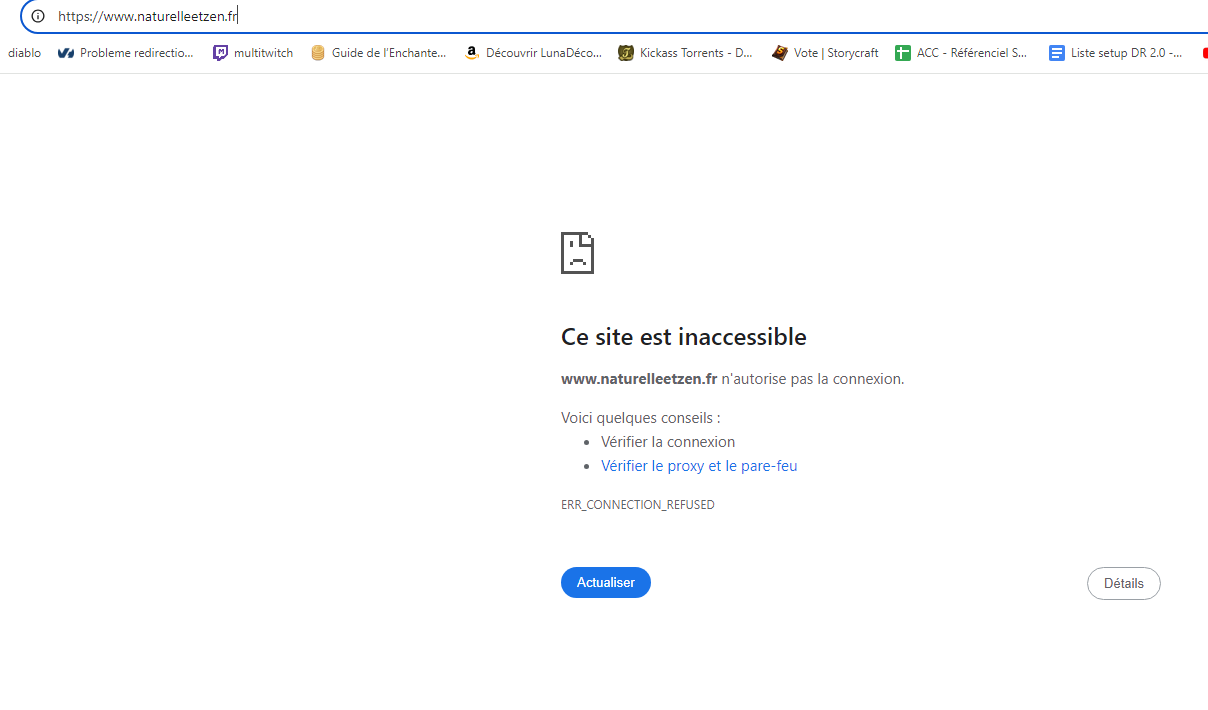Open the ACC - Référenciel spreadsheet bookmark
Viewport: 1208px width, 710px height.
(x=961, y=53)
